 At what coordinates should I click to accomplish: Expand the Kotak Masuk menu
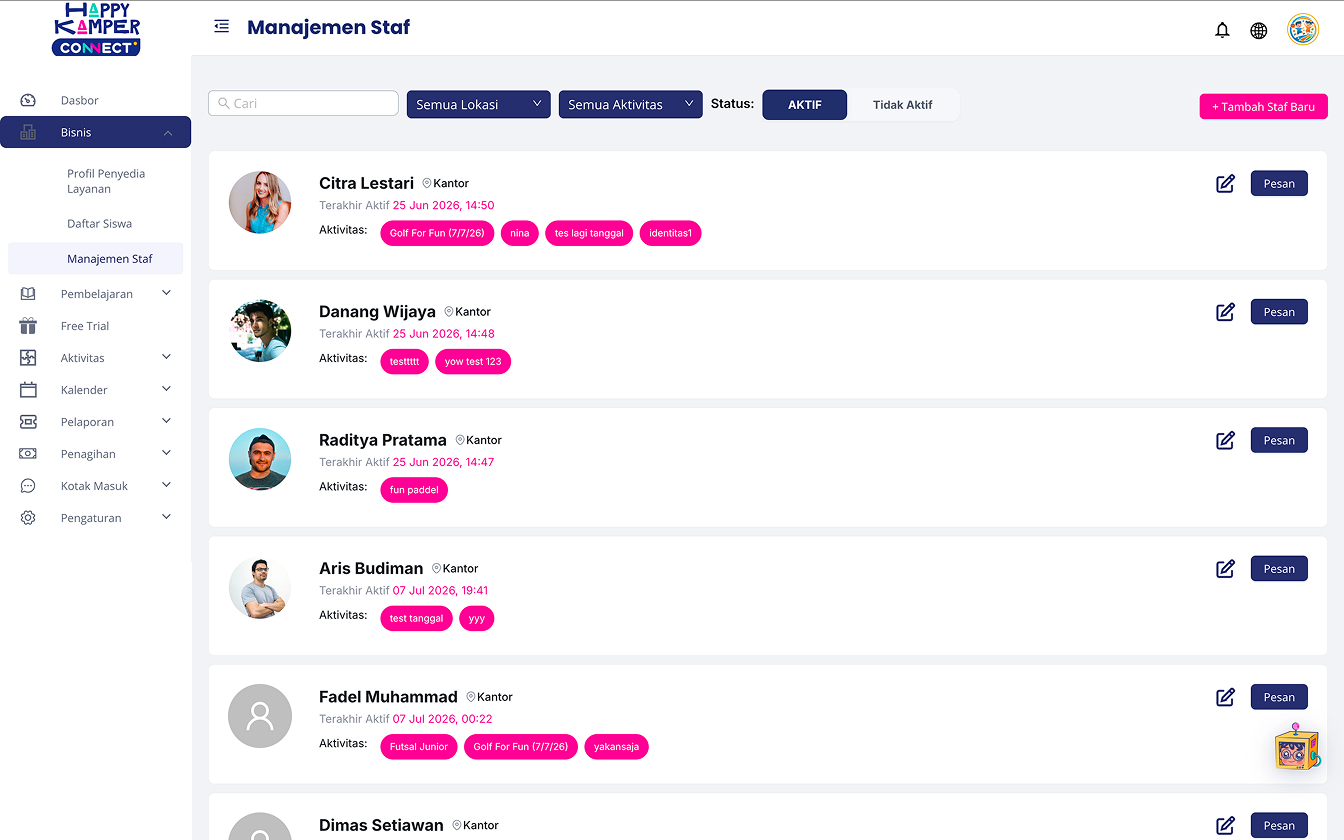click(166, 485)
